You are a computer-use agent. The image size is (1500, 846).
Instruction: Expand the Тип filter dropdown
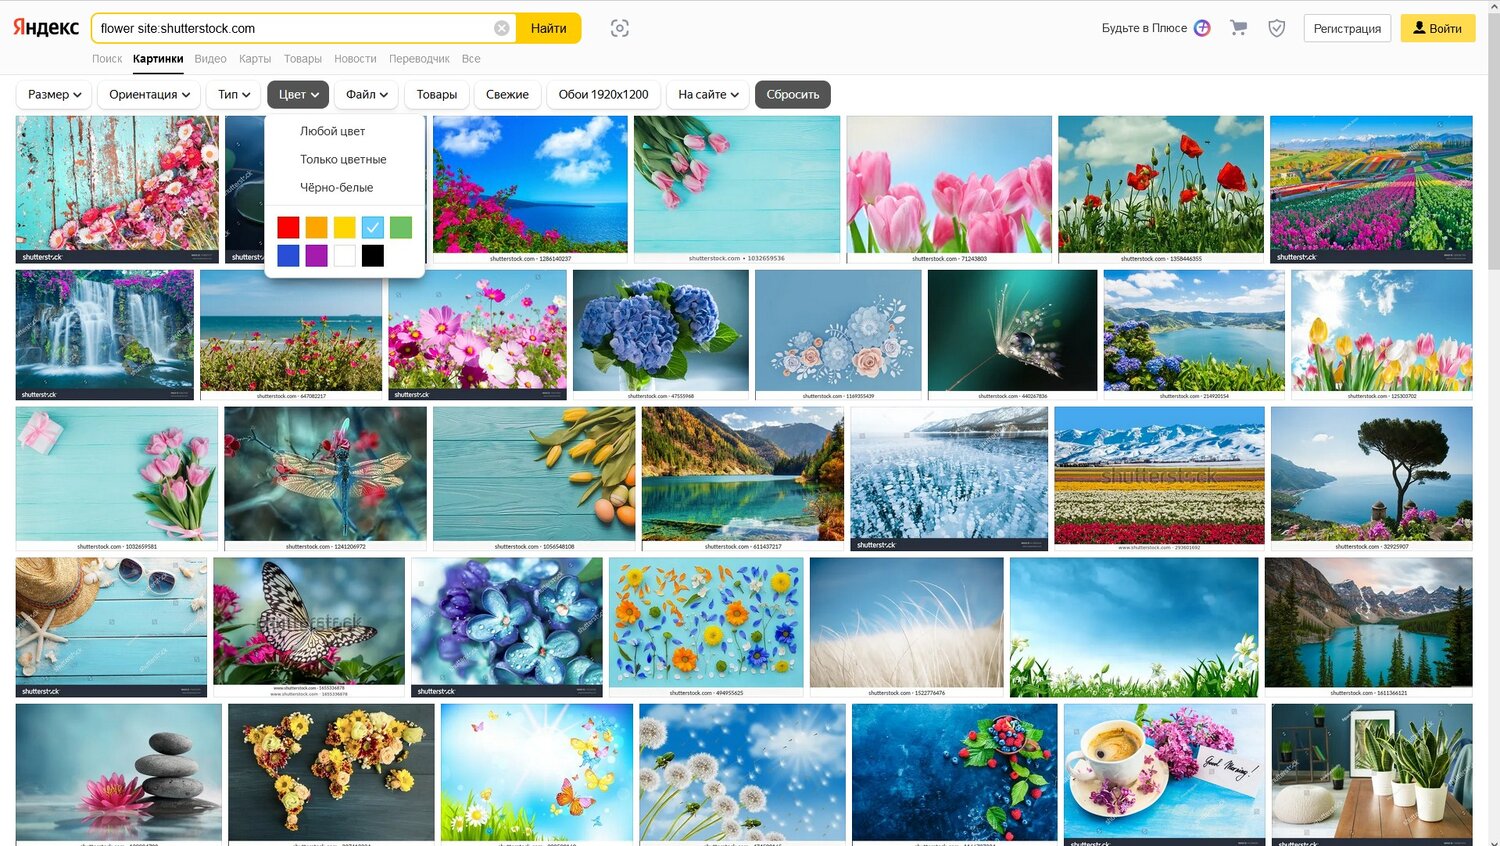point(234,94)
